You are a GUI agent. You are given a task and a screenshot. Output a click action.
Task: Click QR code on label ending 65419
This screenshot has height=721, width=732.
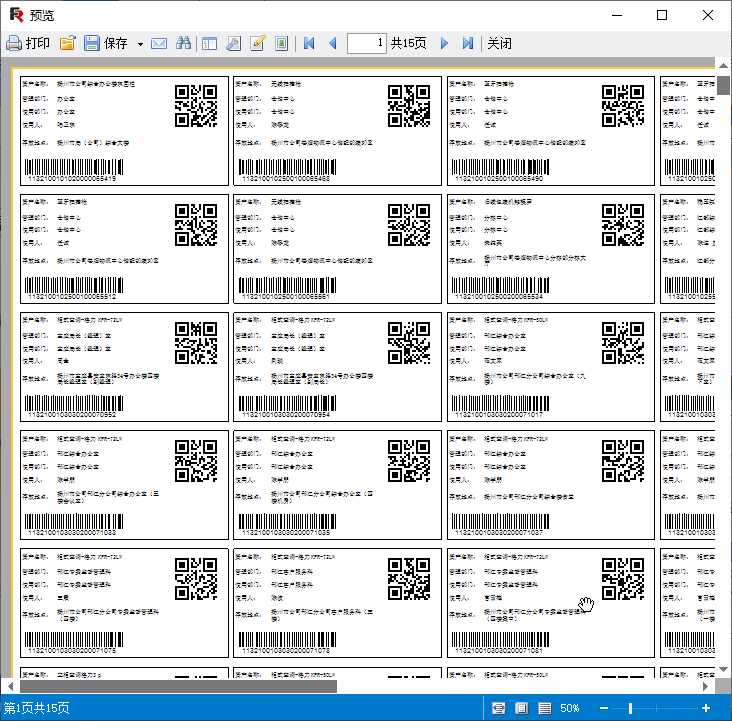coord(196,106)
